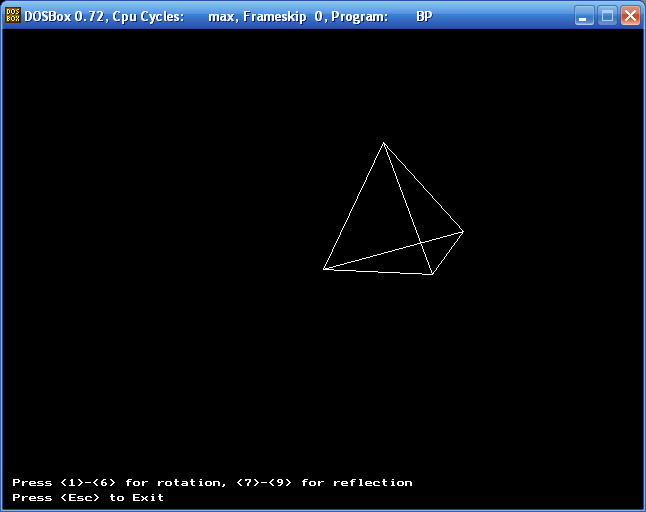Click the "<7>-<9>" key hint text
Image resolution: width=646 pixels, height=512 pixels.
[264, 482]
